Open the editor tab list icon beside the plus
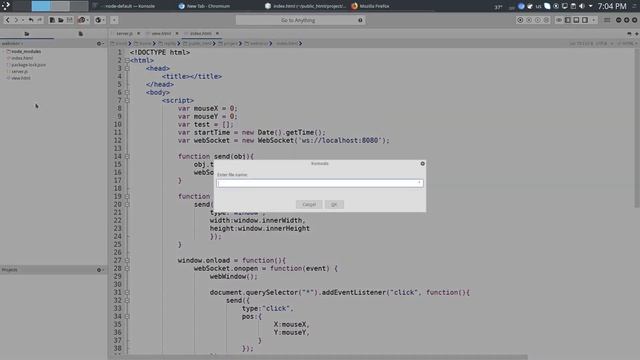 pyautogui.click(x=629, y=33)
